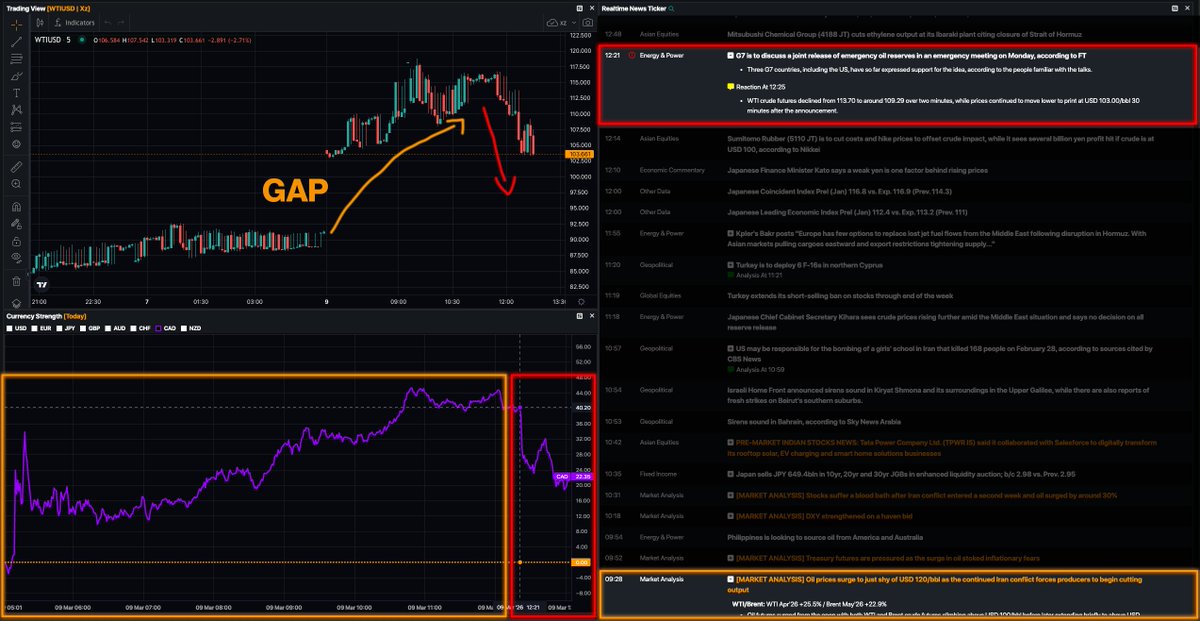This screenshot has width=1200, height=621.
Task: Select the ruler measure tool
Action: [16, 167]
